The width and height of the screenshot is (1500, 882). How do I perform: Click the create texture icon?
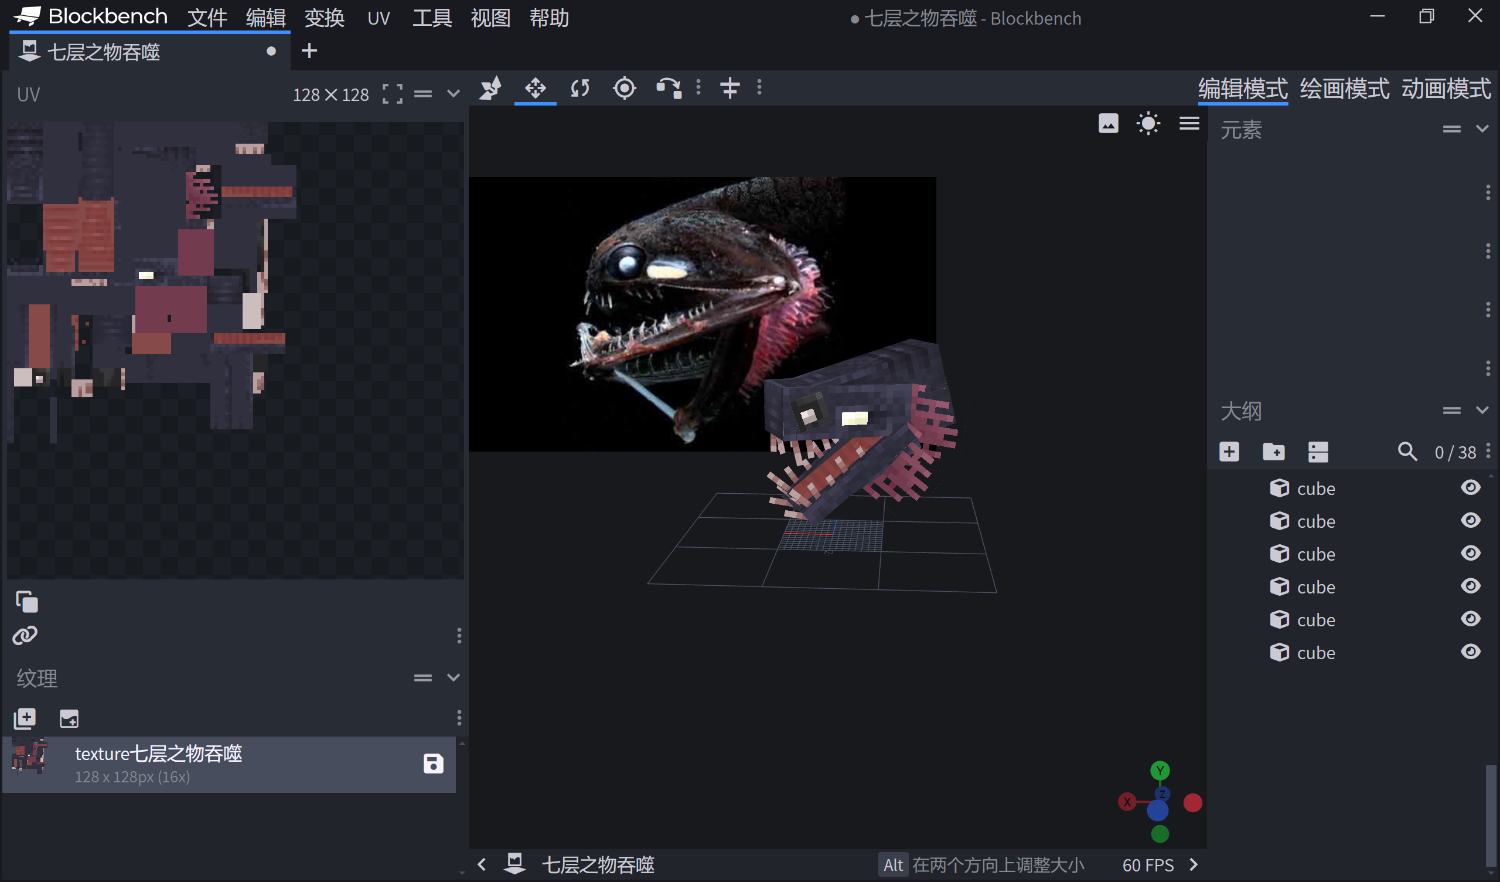69,718
